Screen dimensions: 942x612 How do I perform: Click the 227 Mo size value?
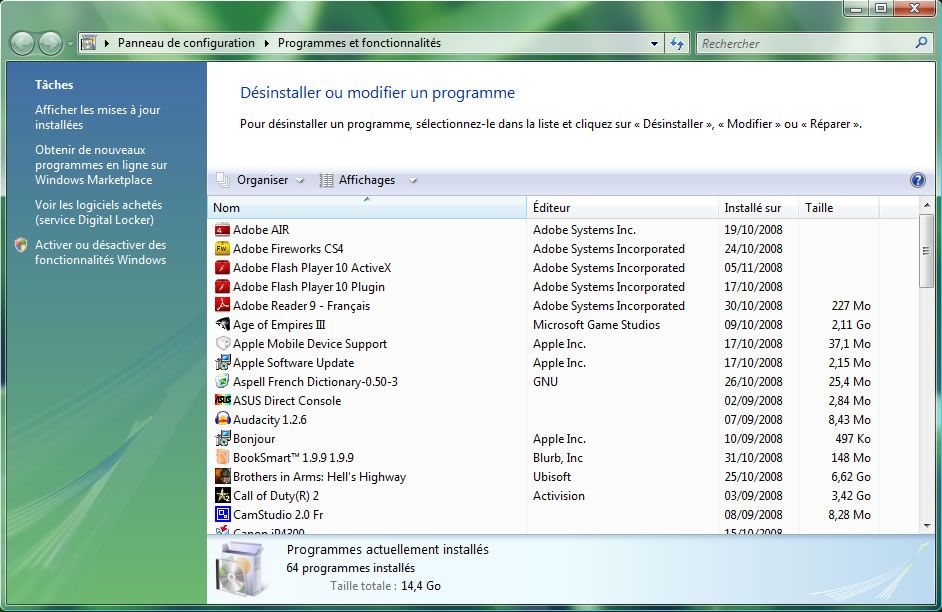(851, 306)
